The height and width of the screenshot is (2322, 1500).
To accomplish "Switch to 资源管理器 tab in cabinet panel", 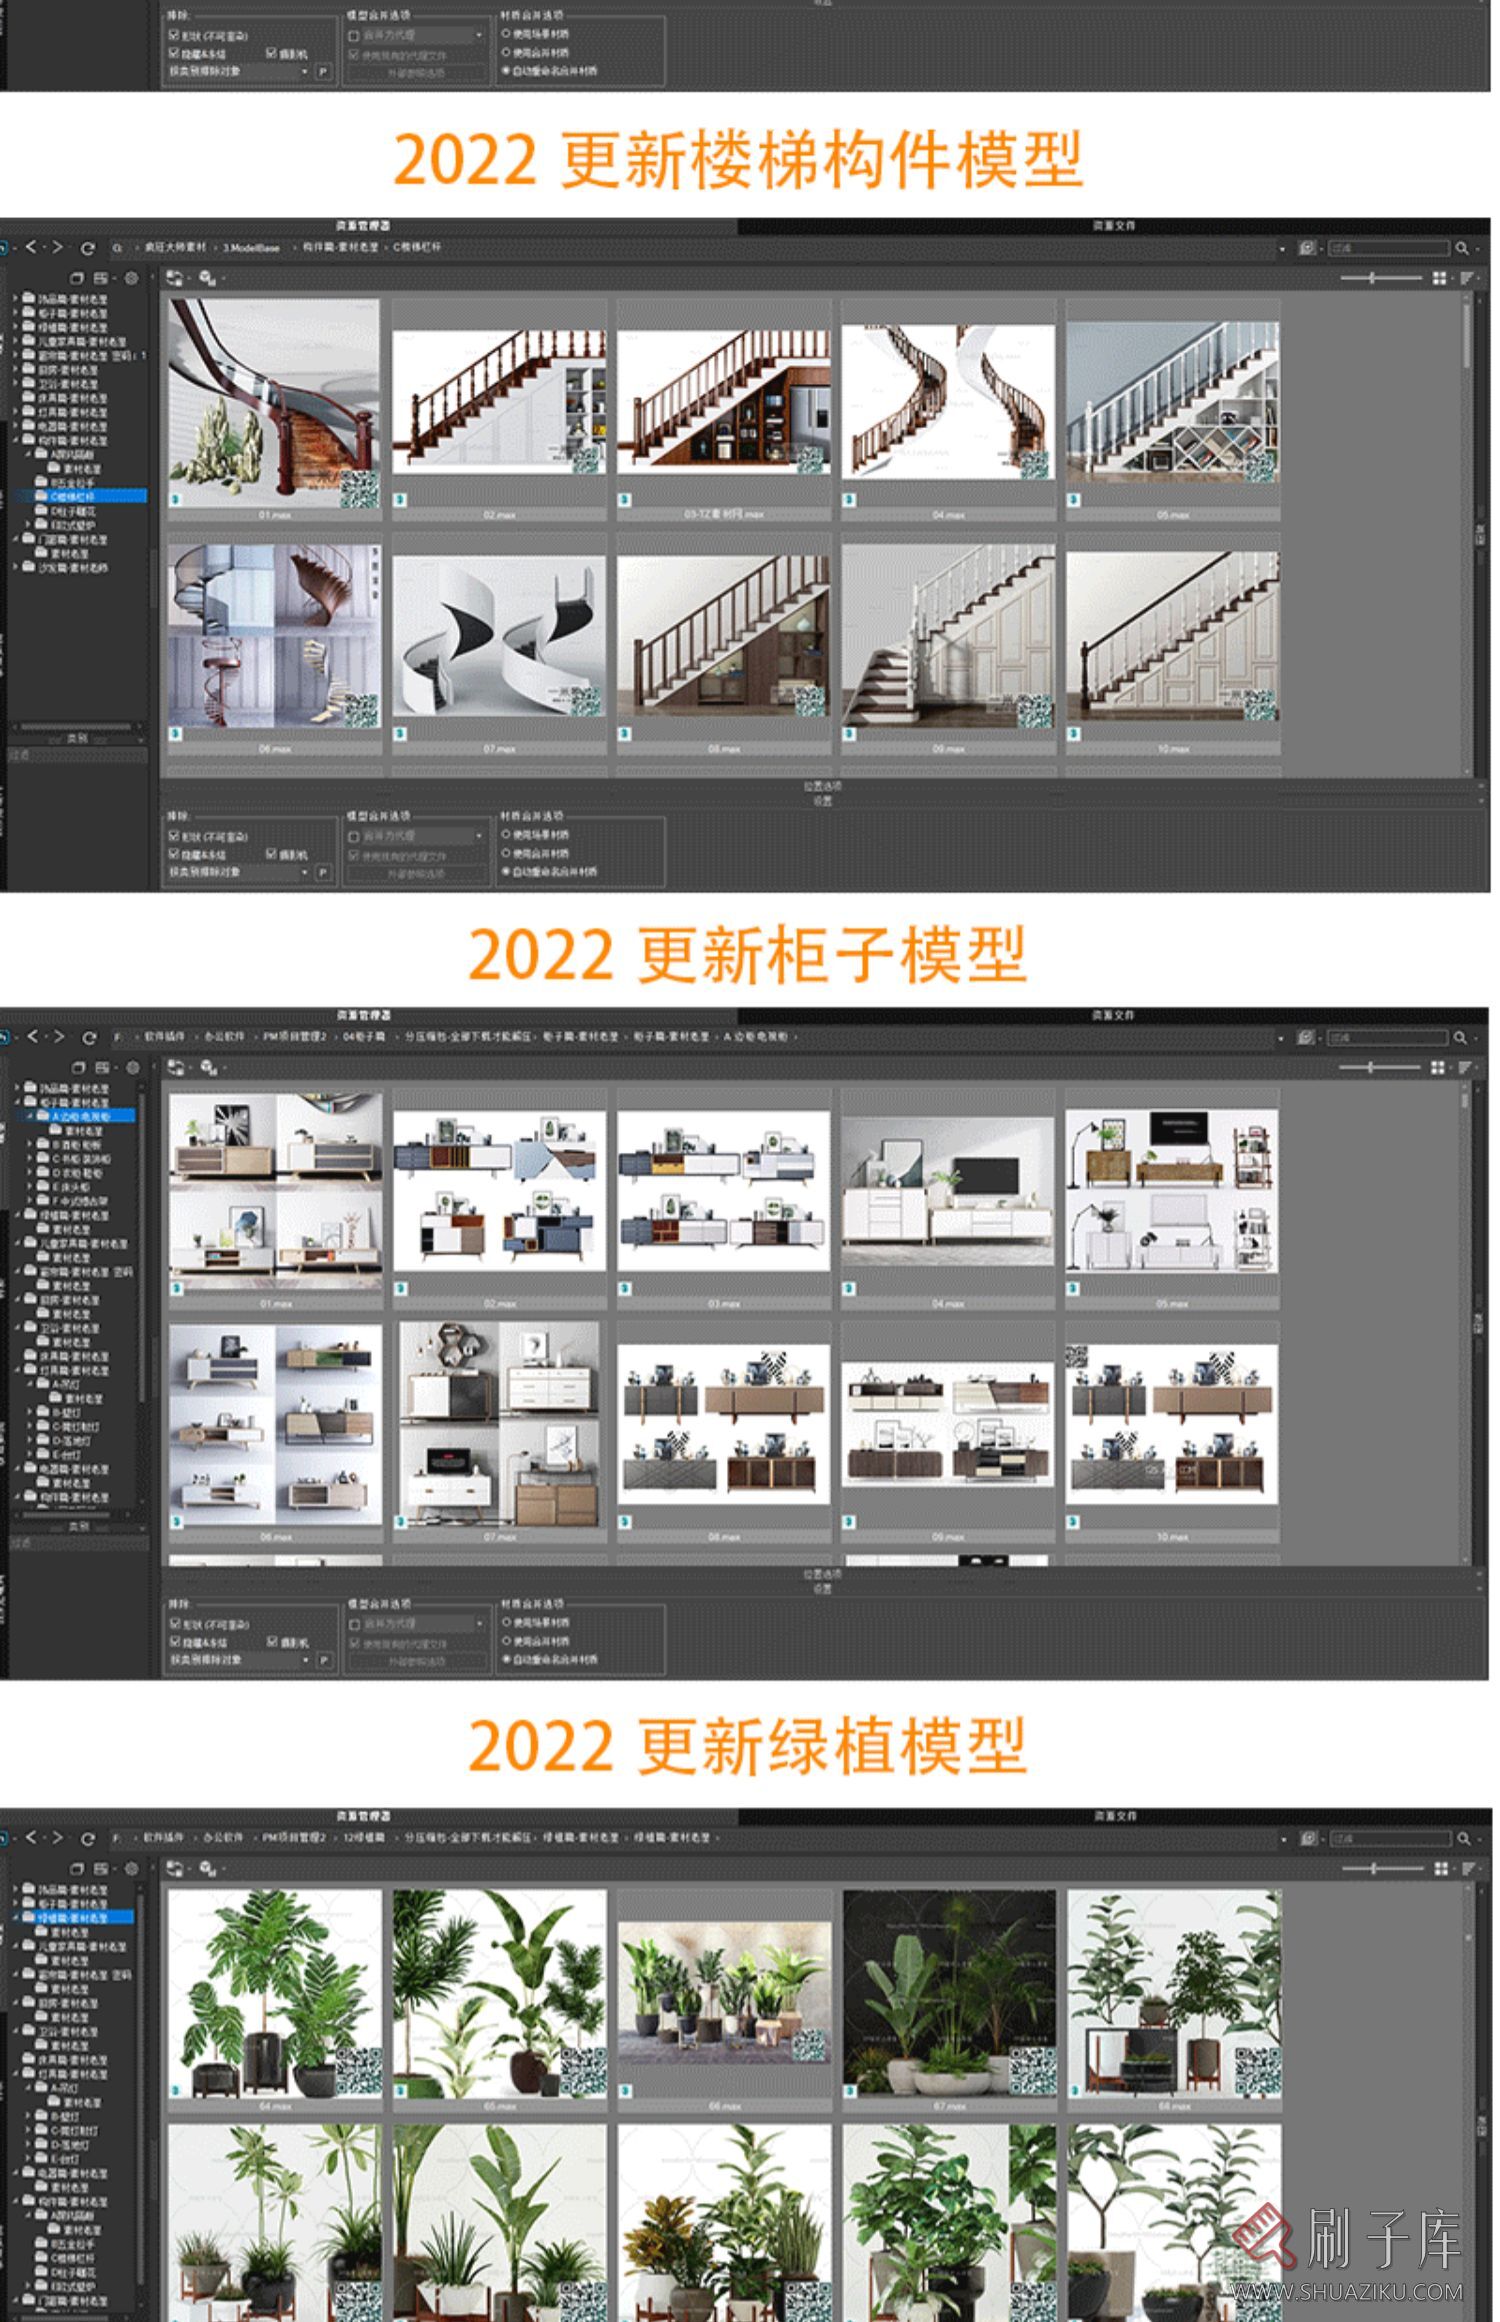I will coord(364,1015).
